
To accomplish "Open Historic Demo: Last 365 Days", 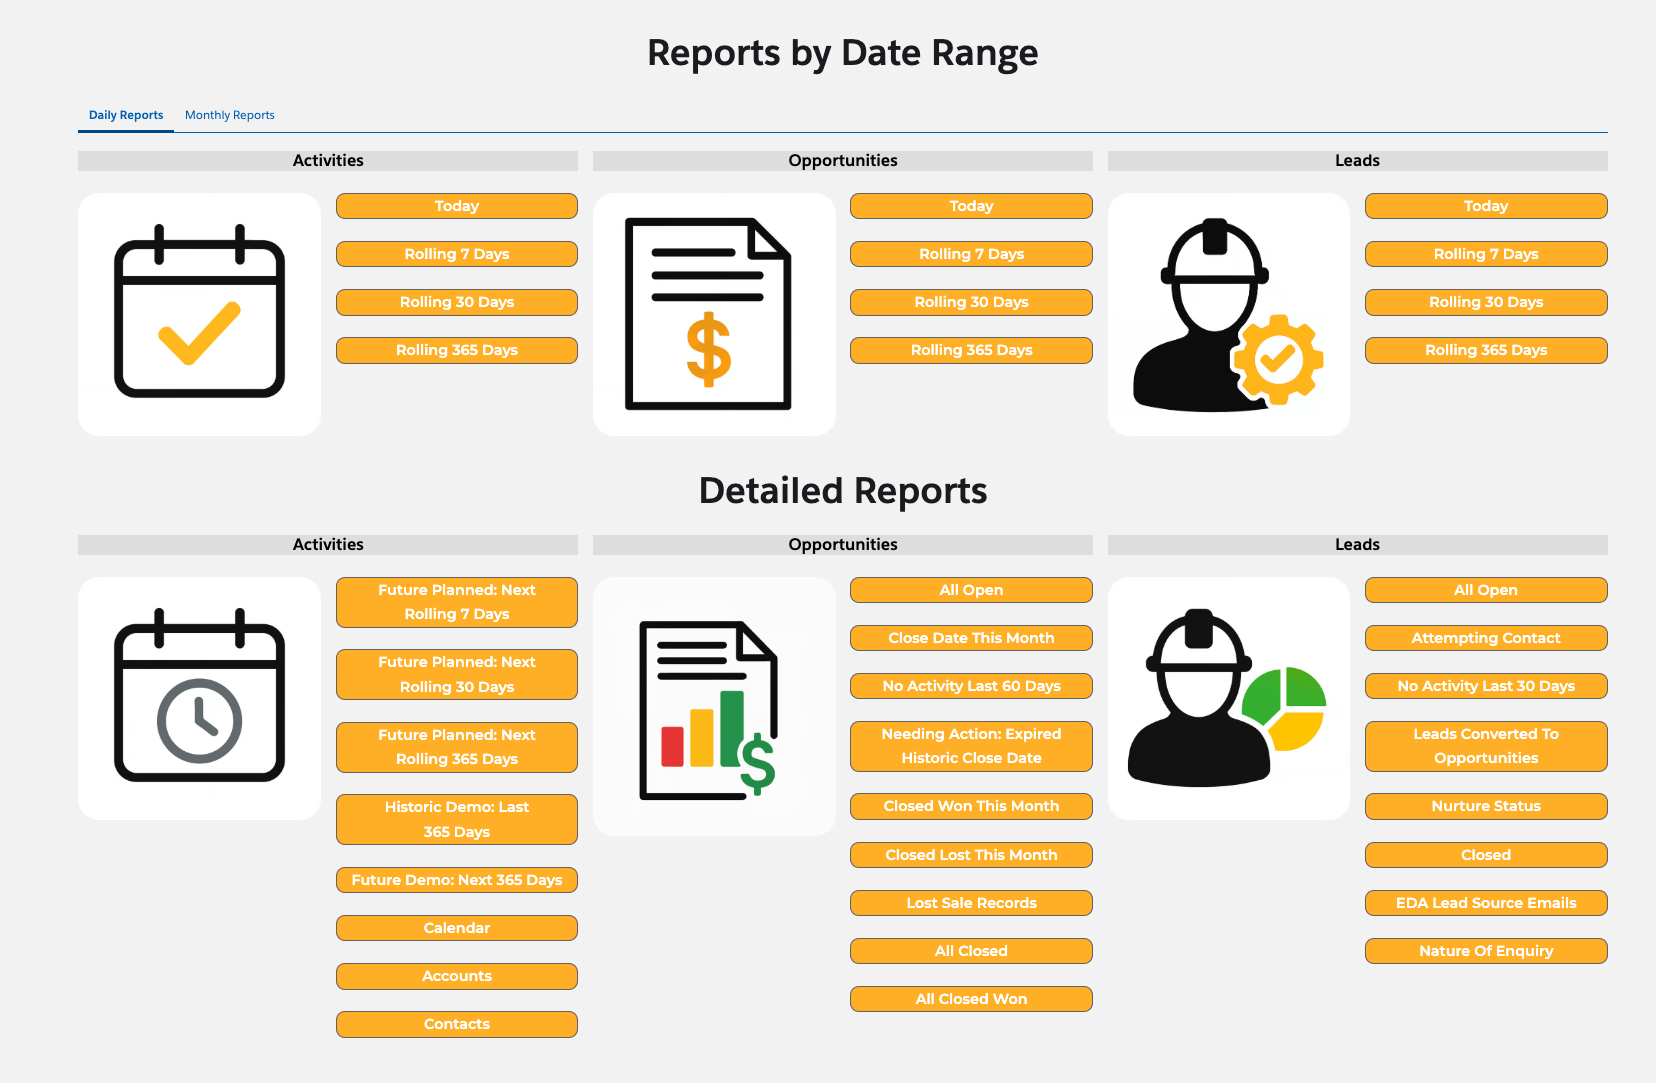I will [x=457, y=819].
